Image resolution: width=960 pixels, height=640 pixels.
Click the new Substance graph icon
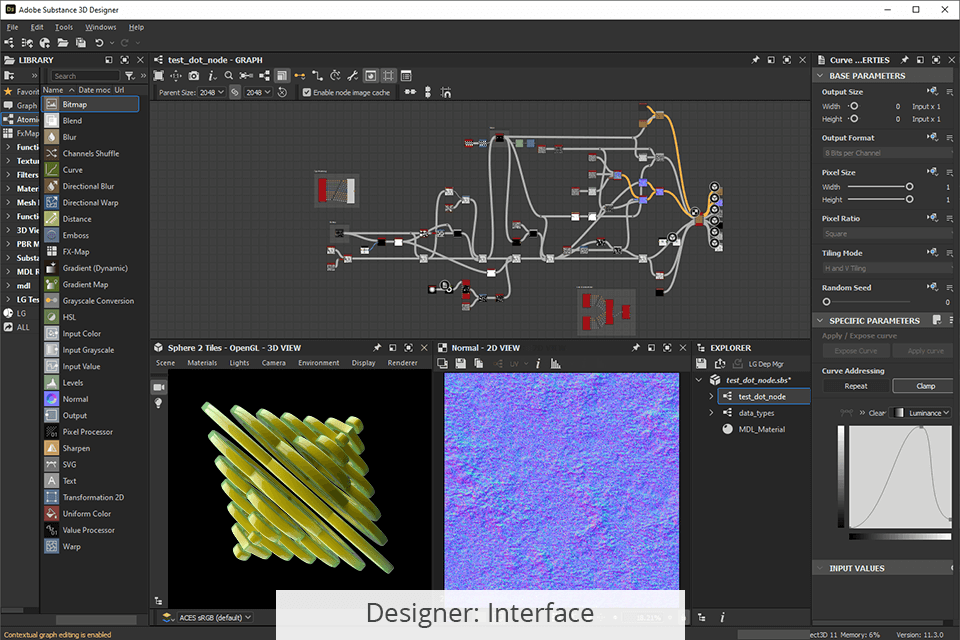[9, 43]
